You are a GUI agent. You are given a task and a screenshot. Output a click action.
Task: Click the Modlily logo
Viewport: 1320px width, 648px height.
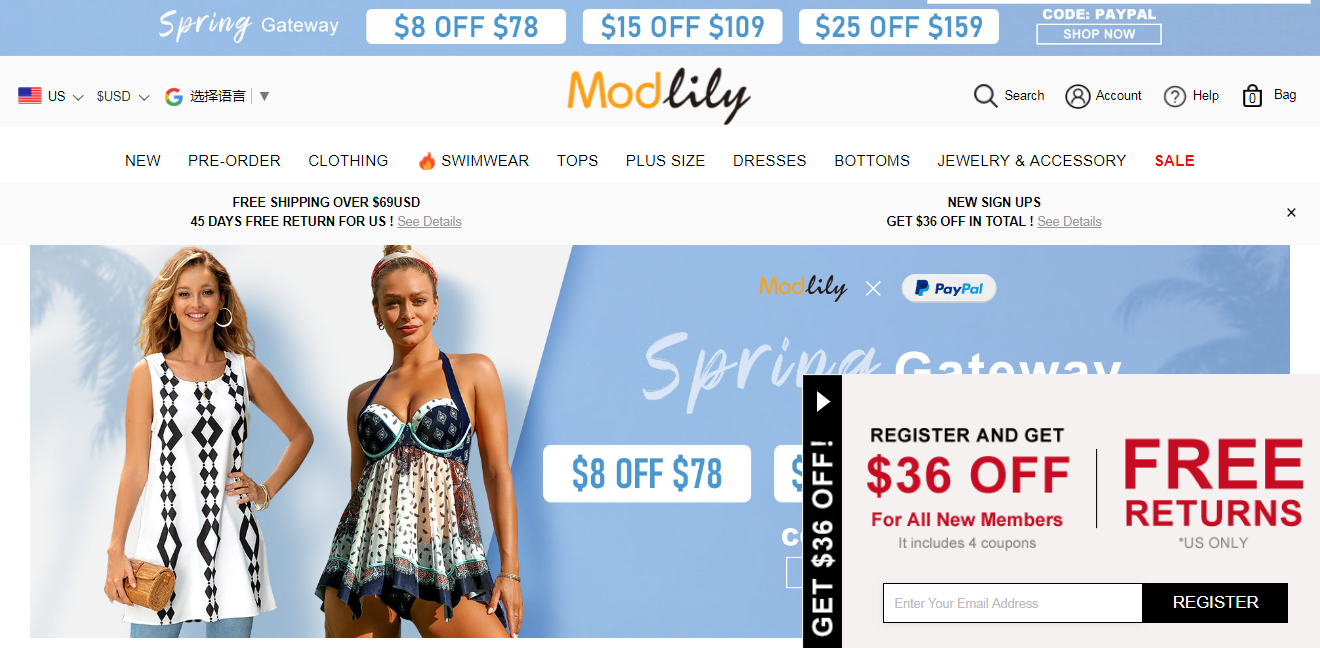tap(659, 95)
